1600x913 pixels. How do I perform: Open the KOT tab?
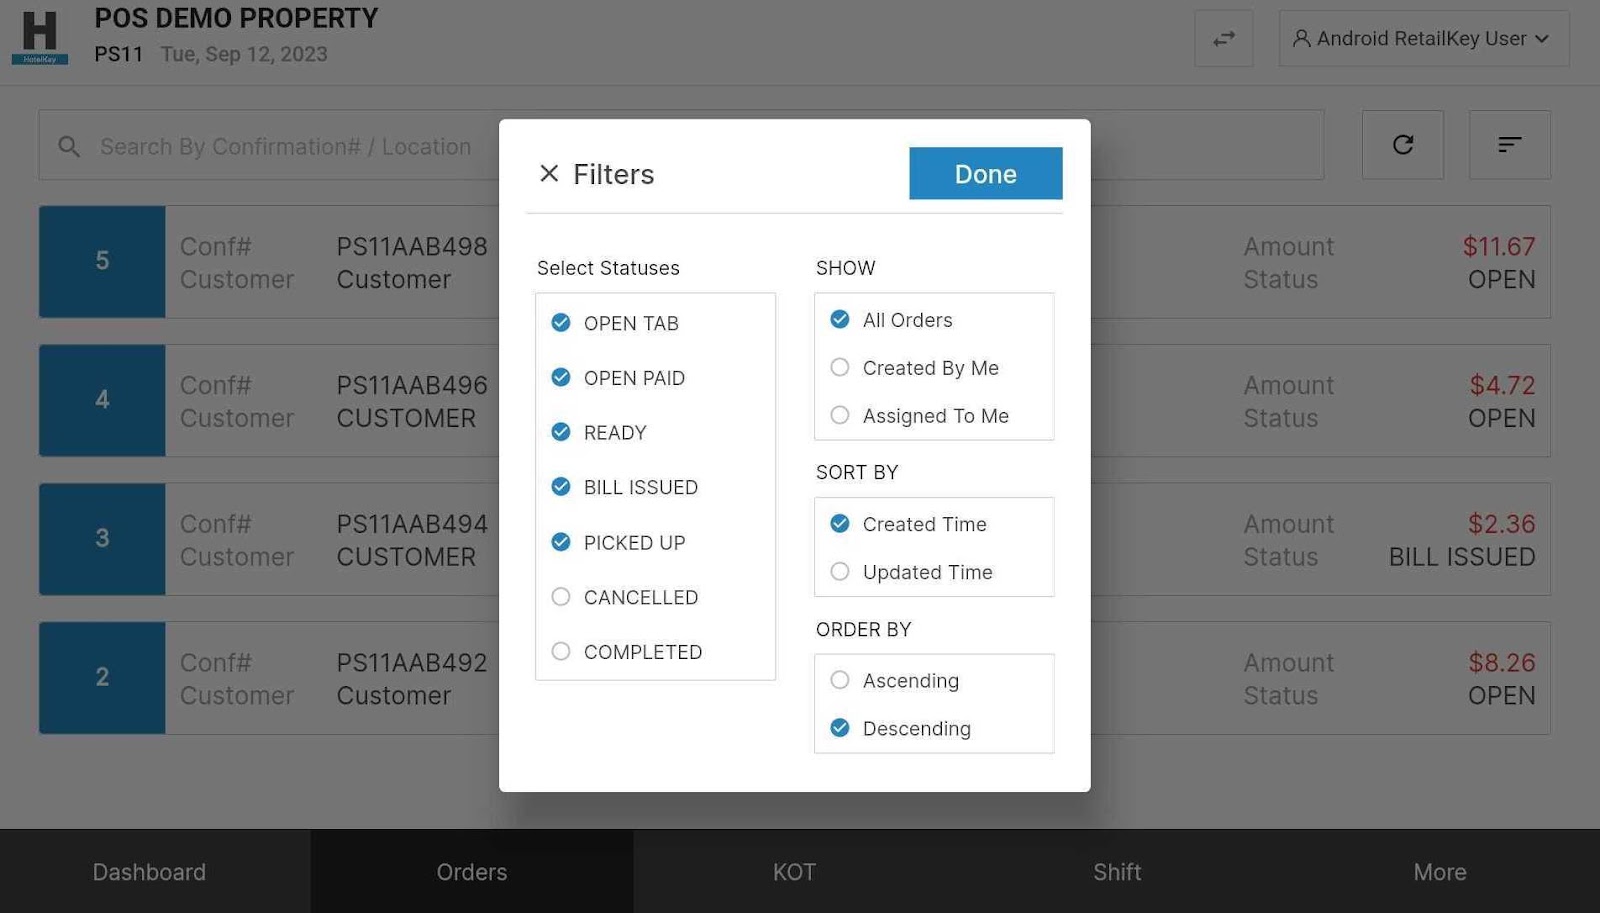794,872
